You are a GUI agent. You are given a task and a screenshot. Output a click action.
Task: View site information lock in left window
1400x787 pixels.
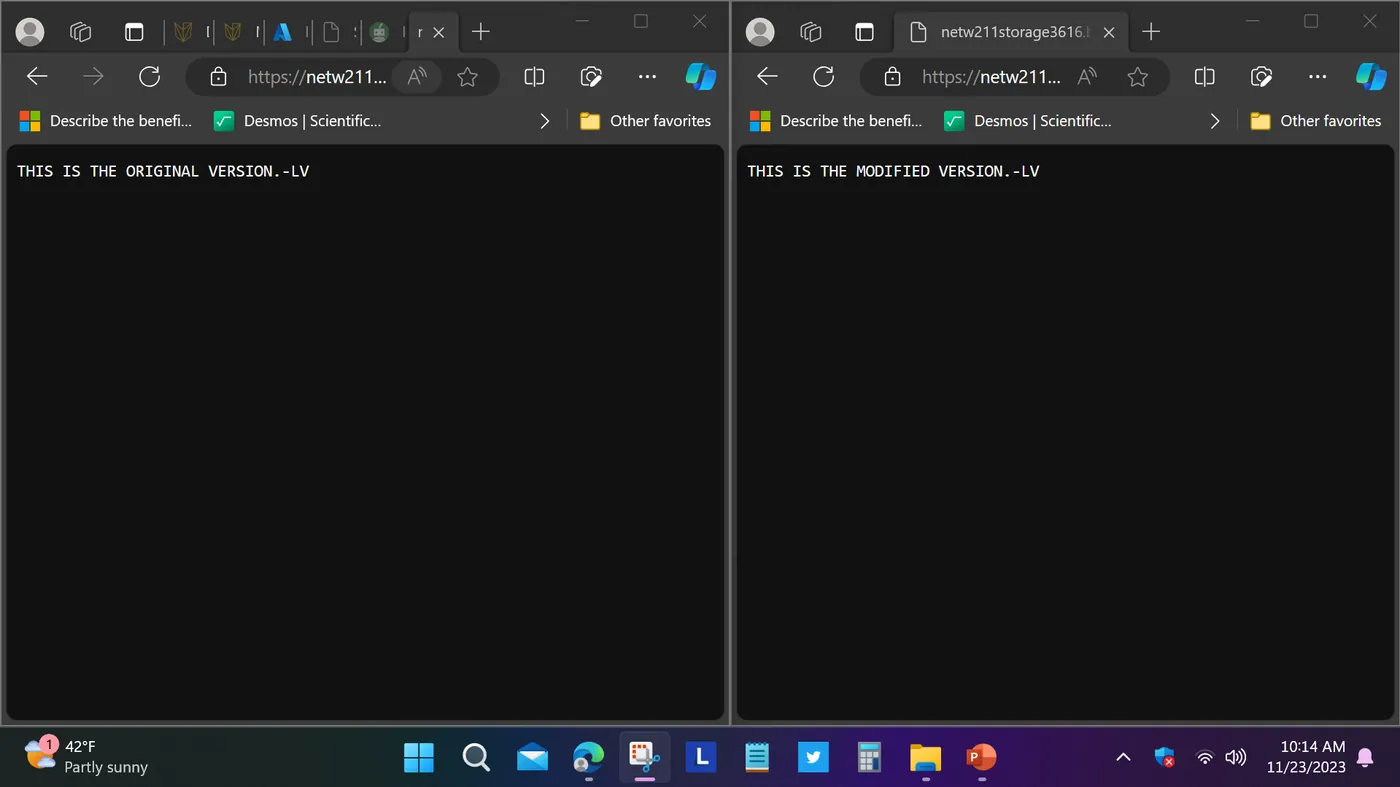tap(218, 77)
